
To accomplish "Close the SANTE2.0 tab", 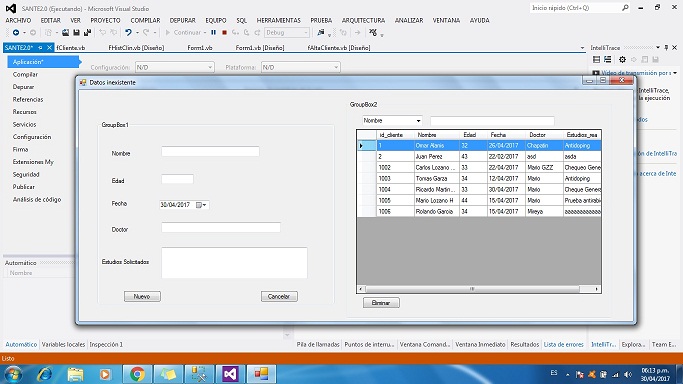I will pos(49,47).
